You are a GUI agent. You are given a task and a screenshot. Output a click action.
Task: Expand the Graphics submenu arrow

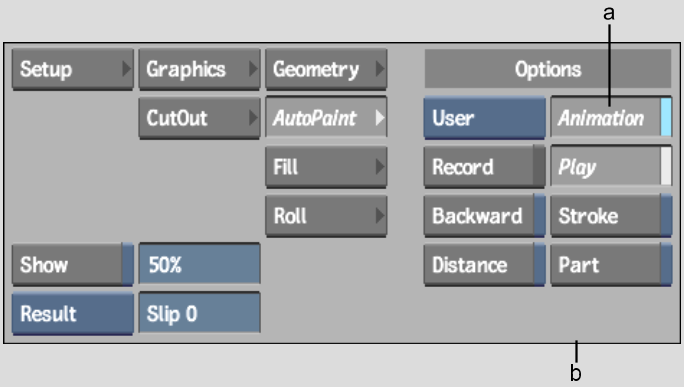click(253, 69)
